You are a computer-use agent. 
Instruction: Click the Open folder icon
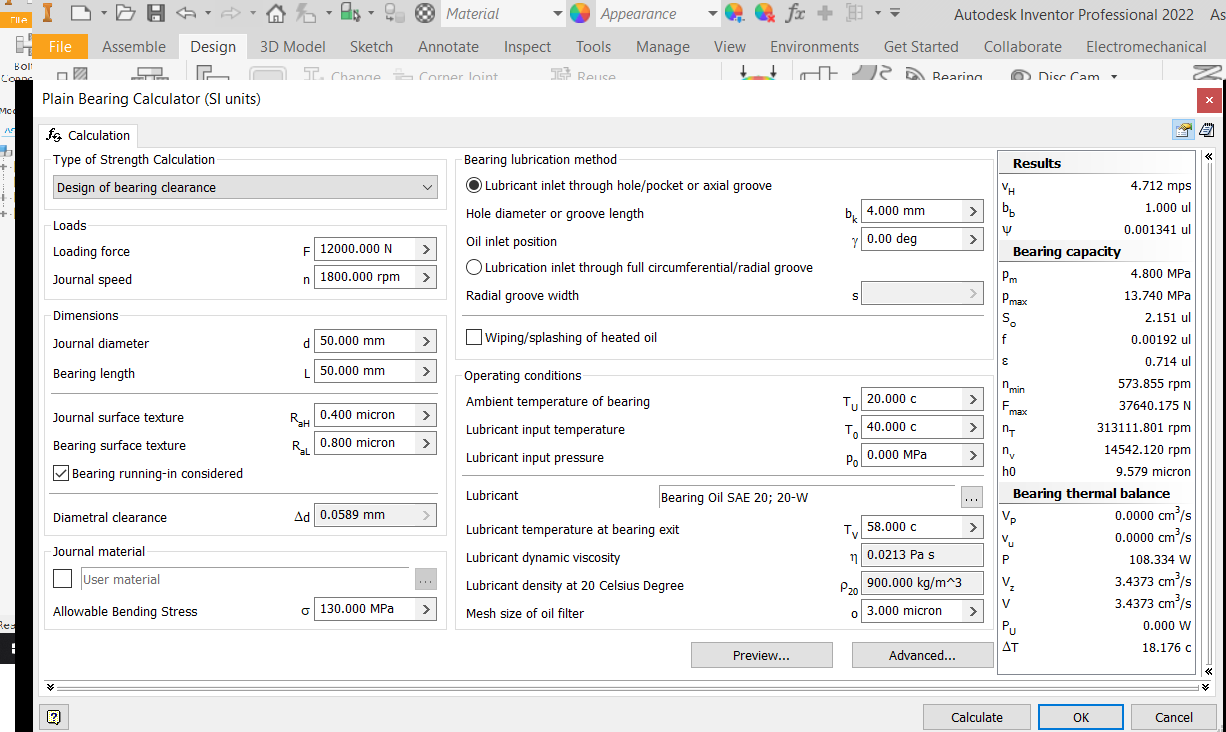tap(125, 13)
